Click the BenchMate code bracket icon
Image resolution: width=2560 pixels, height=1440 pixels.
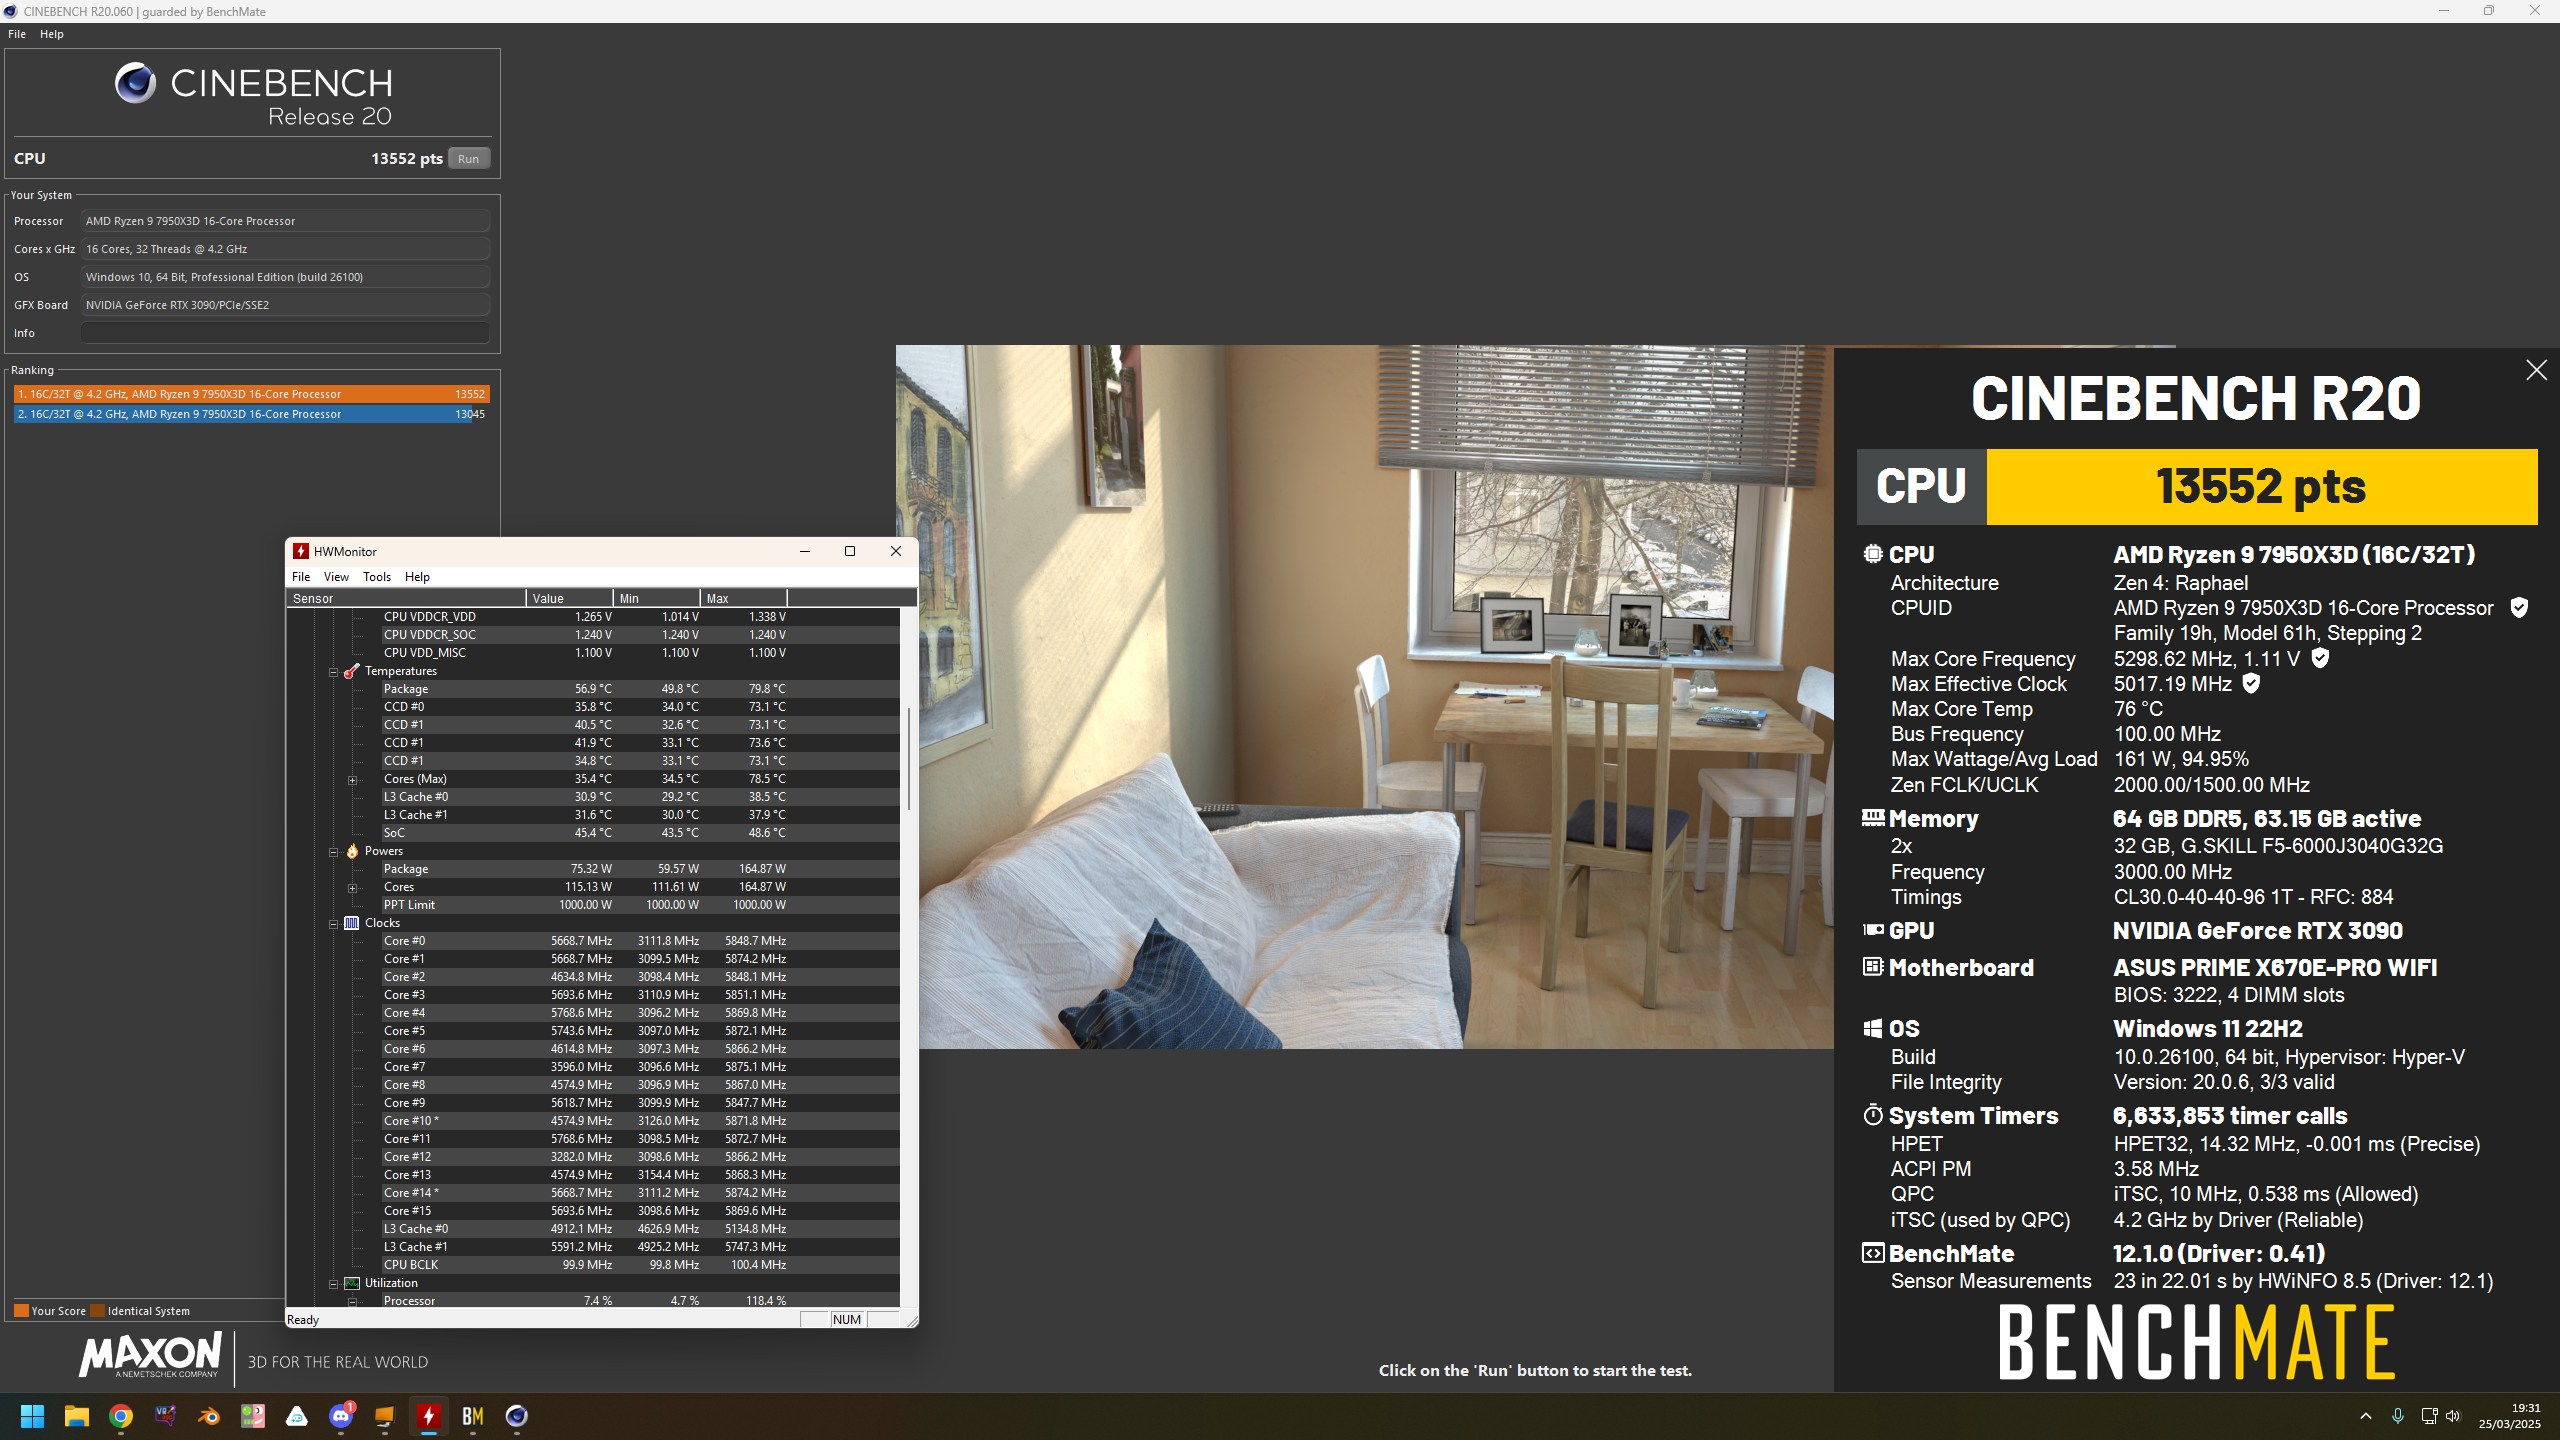point(1872,1253)
